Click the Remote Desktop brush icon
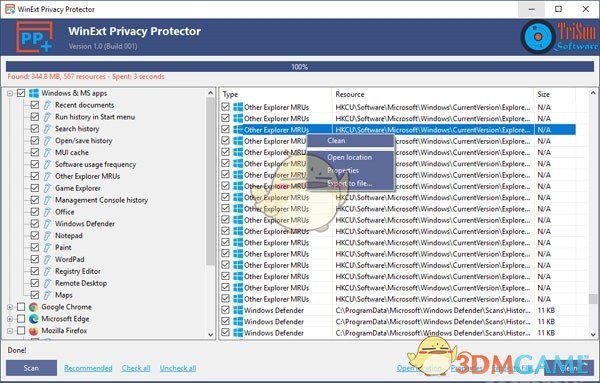Viewport: 600px width, 383px height. click(47, 283)
